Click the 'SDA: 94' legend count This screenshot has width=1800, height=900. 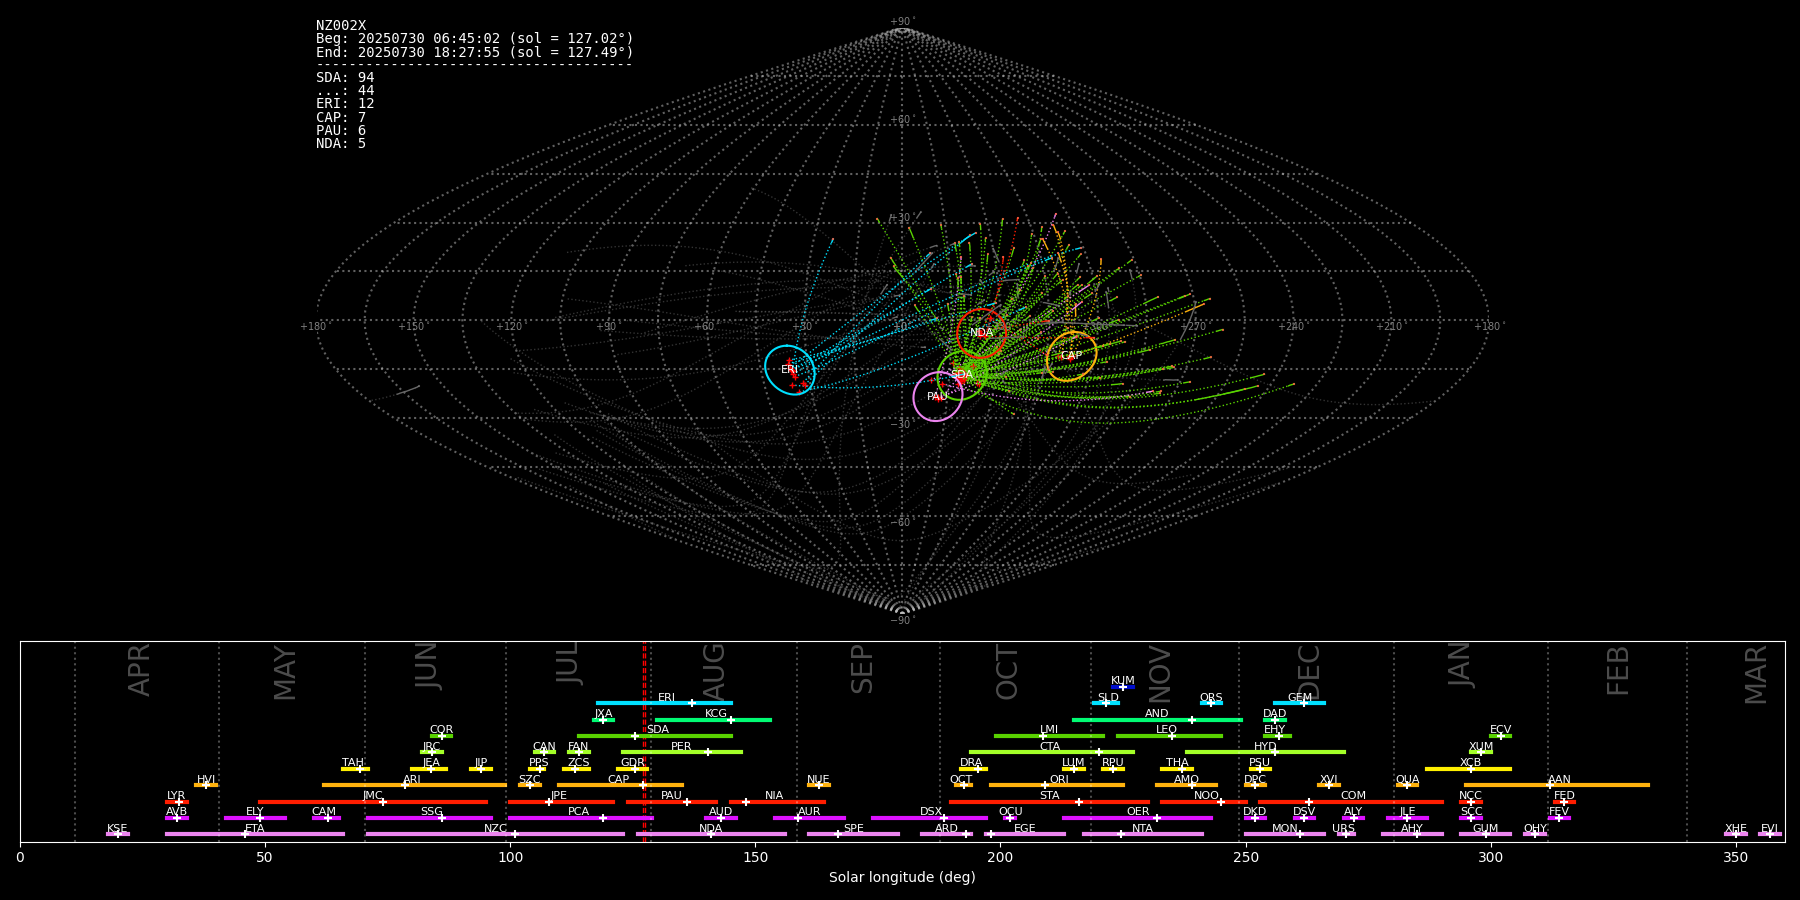tap(345, 78)
